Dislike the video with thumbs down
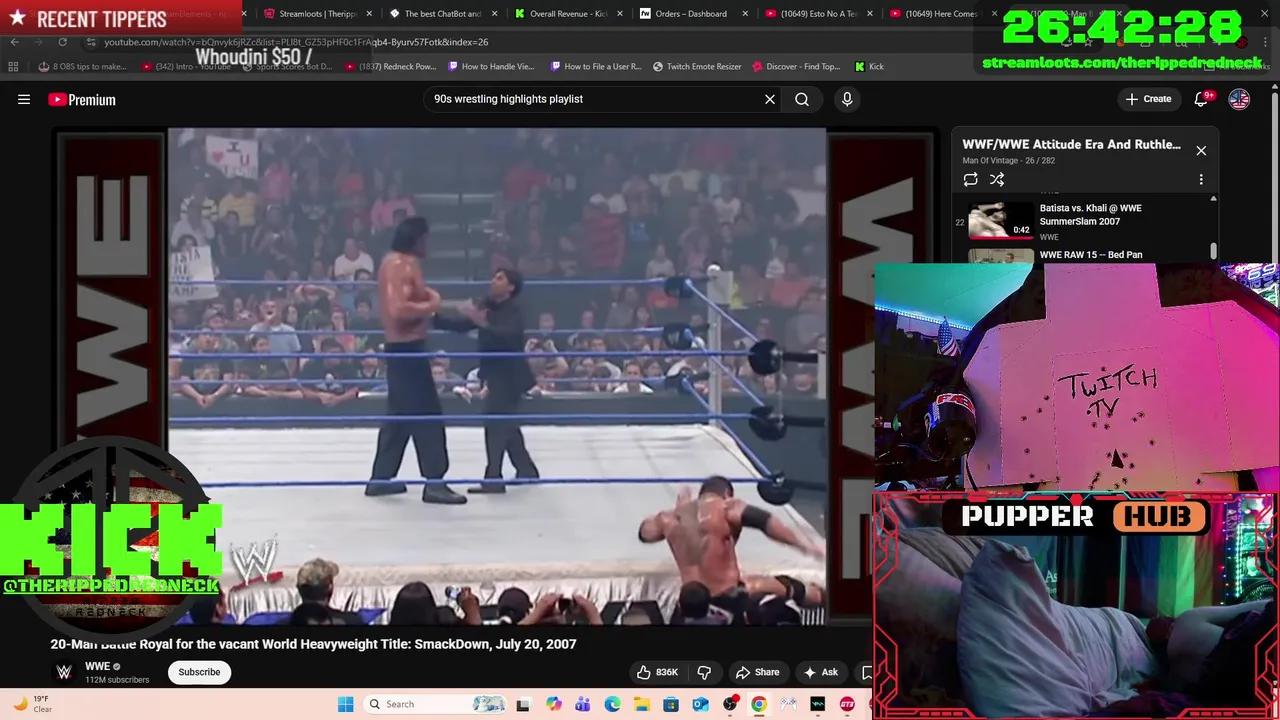Image resolution: width=1280 pixels, height=720 pixels. [x=704, y=672]
